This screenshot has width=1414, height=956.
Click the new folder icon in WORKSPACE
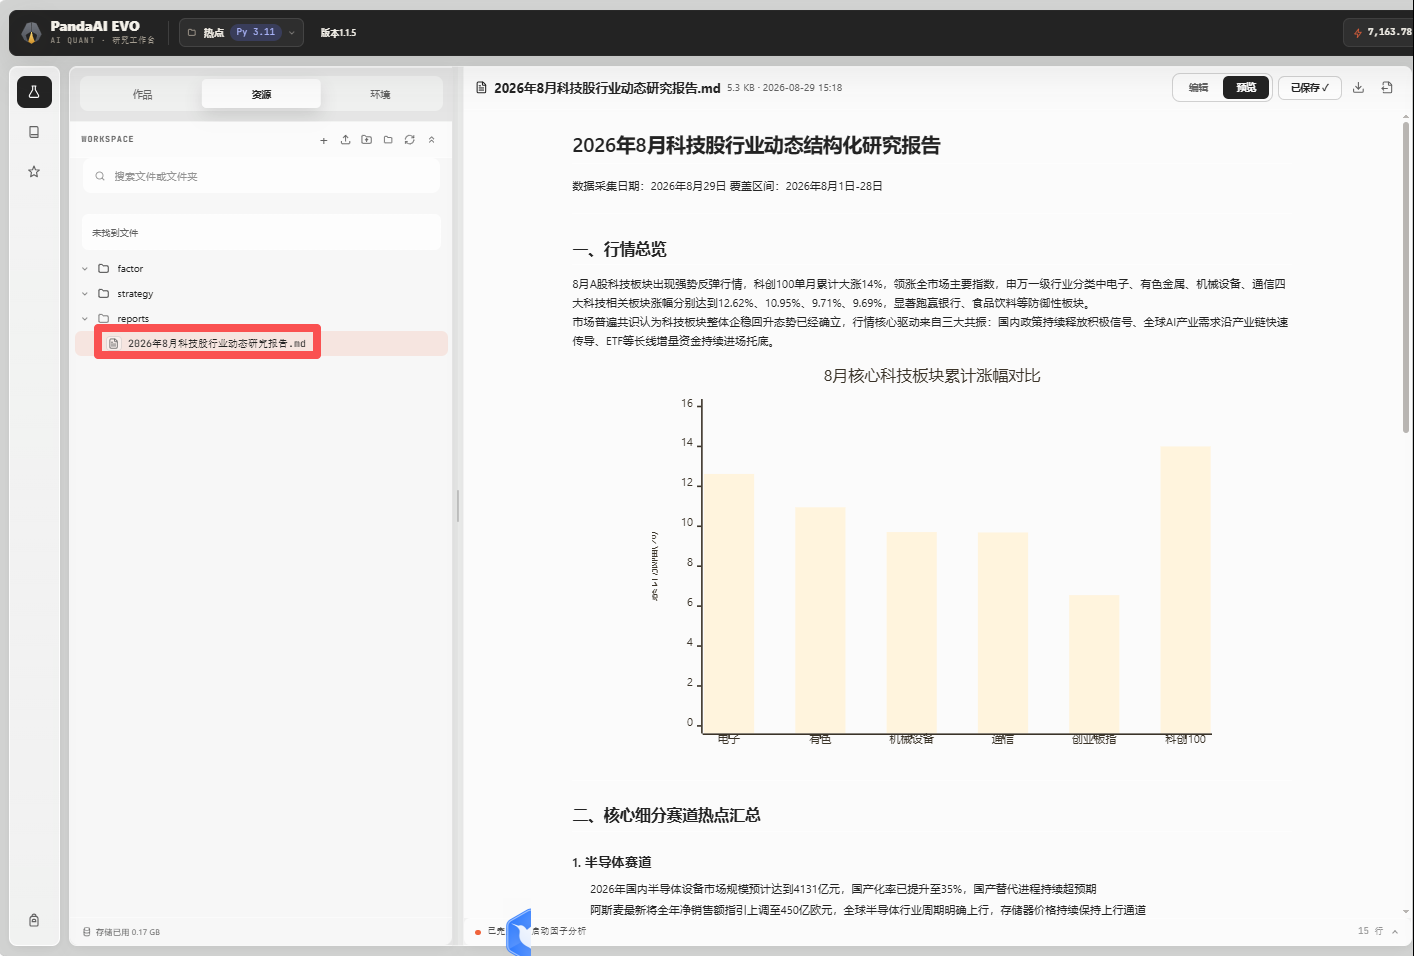[x=388, y=140]
